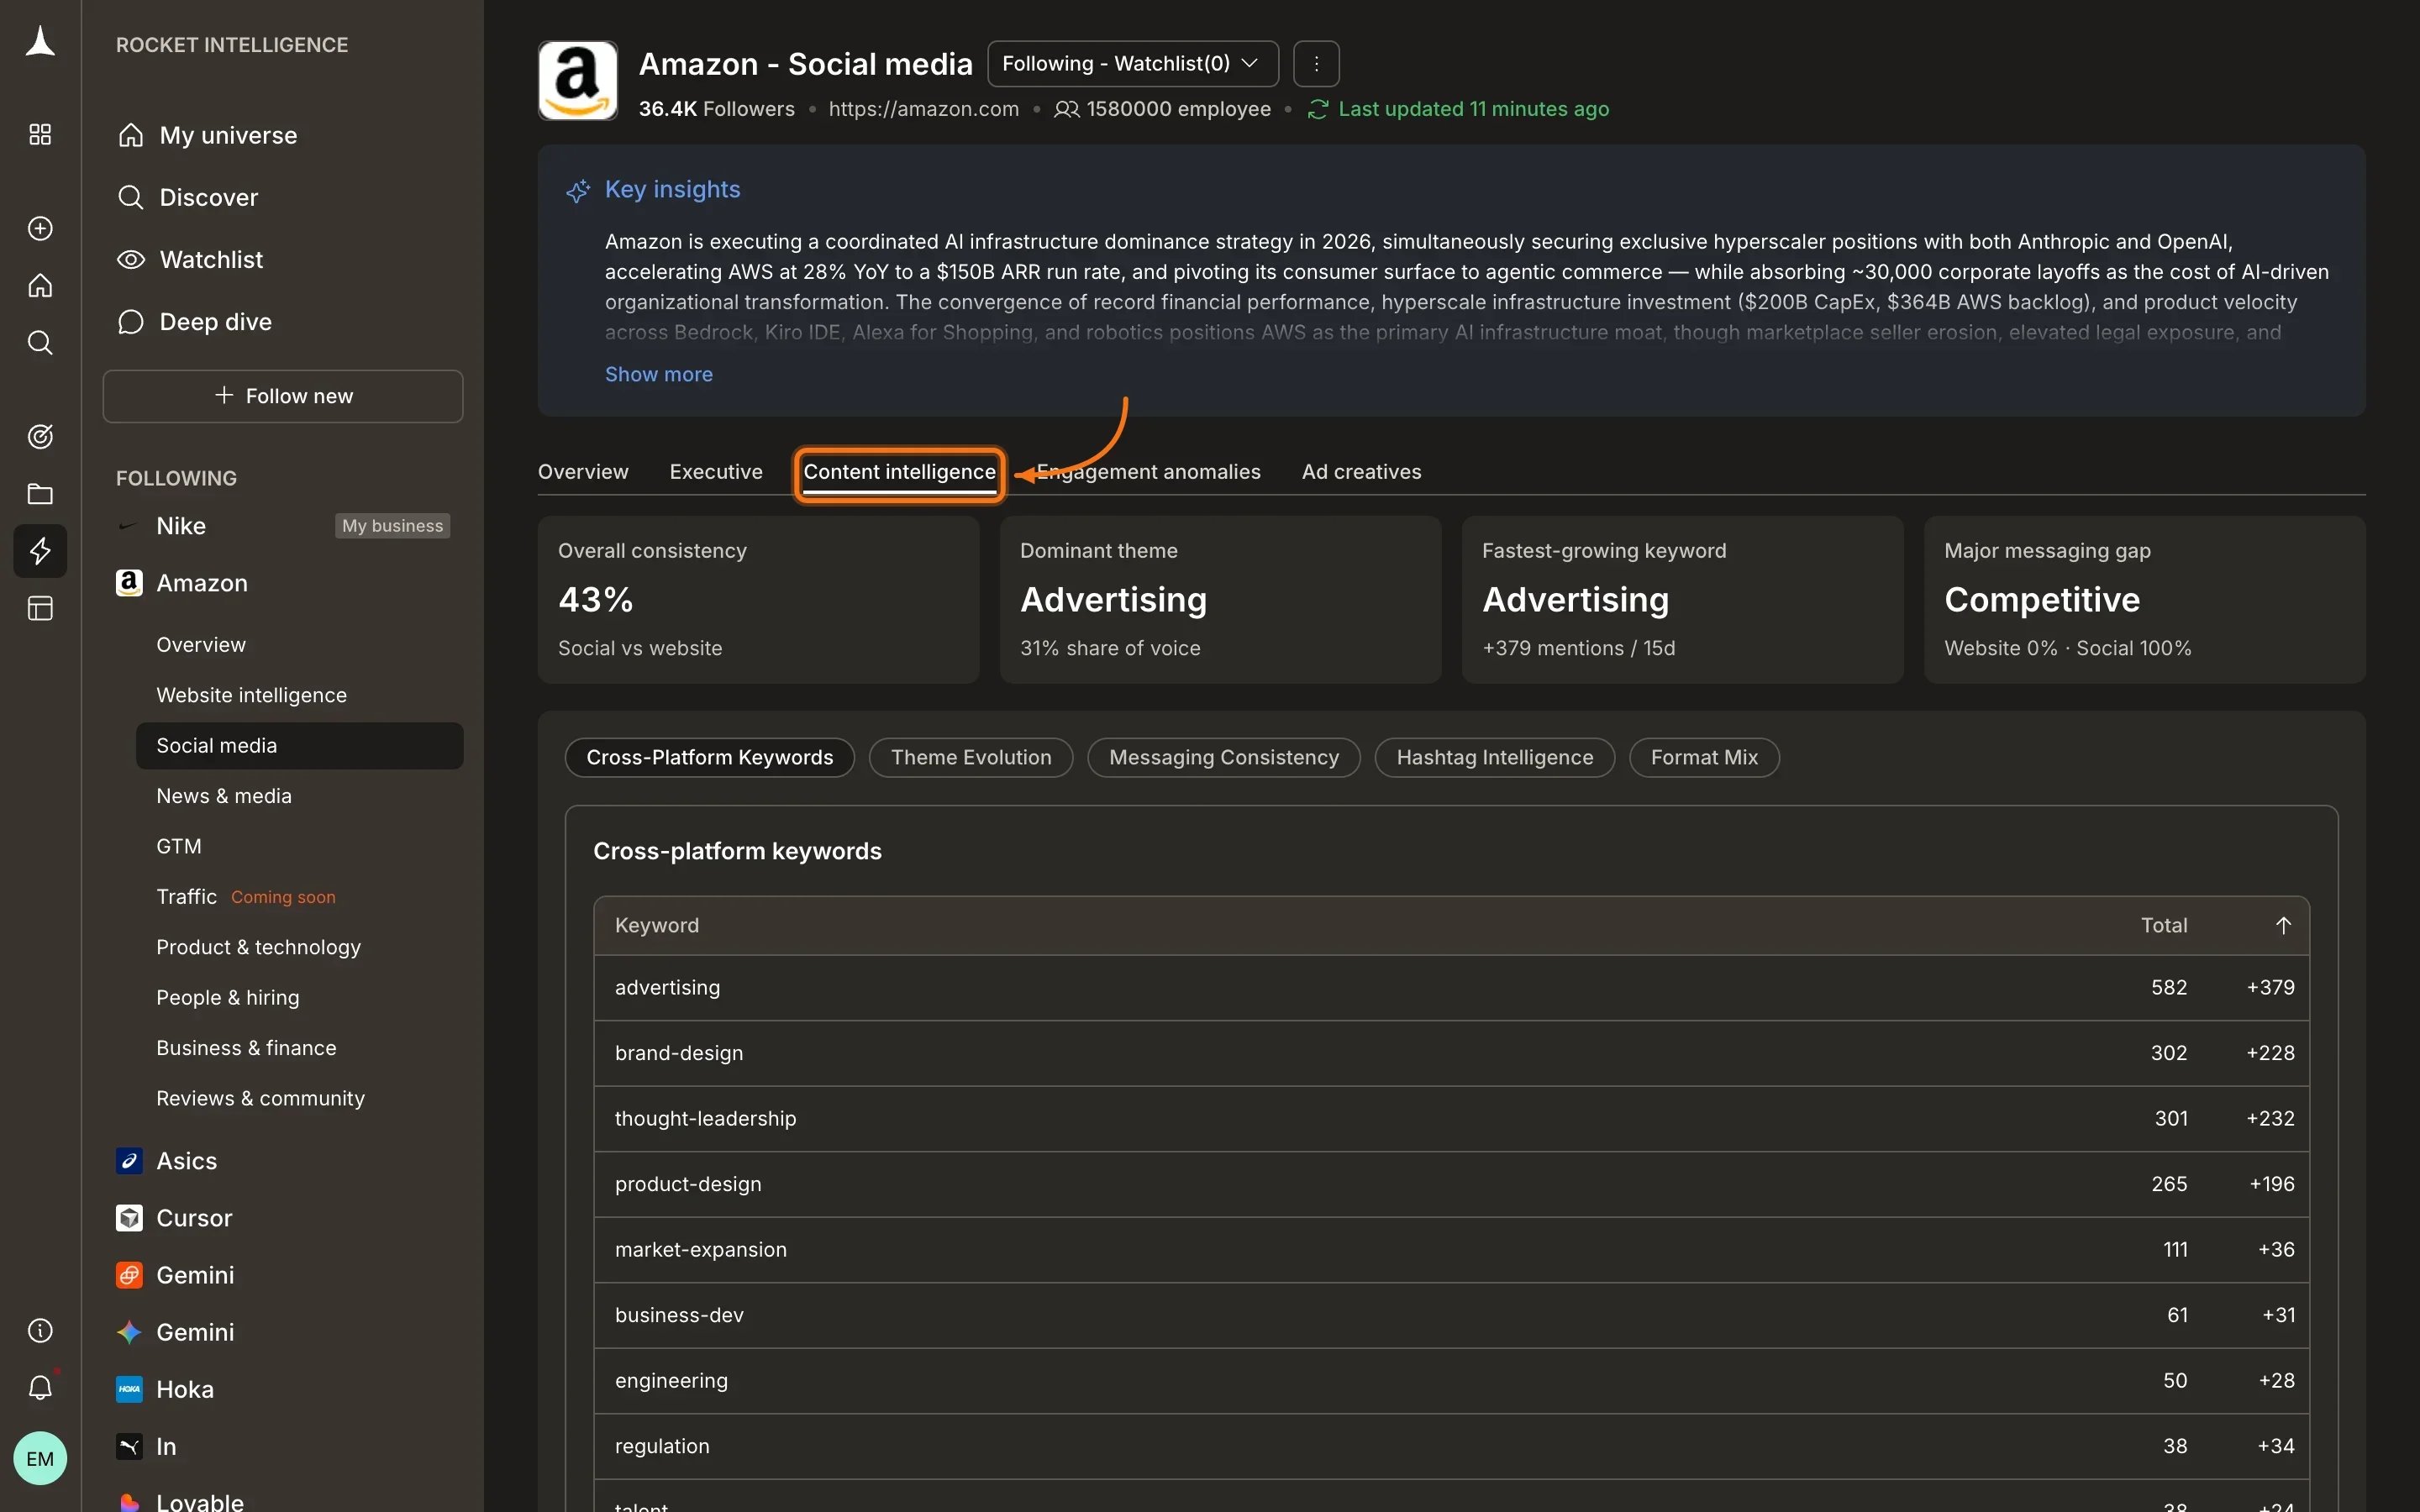The height and width of the screenshot is (1512, 2420).
Task: Click the sort arrow in the Total column
Action: click(2283, 925)
